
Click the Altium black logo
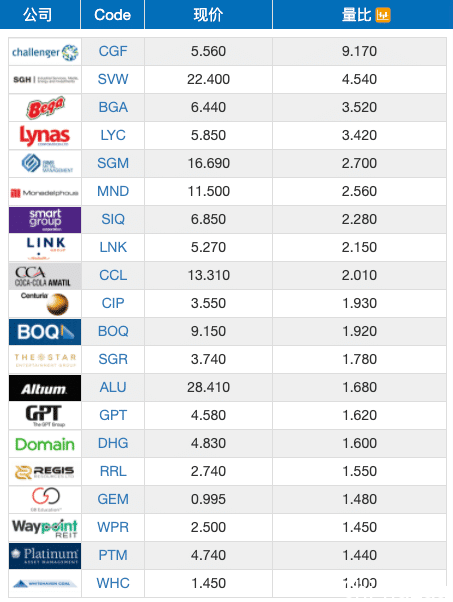pyautogui.click(x=45, y=388)
